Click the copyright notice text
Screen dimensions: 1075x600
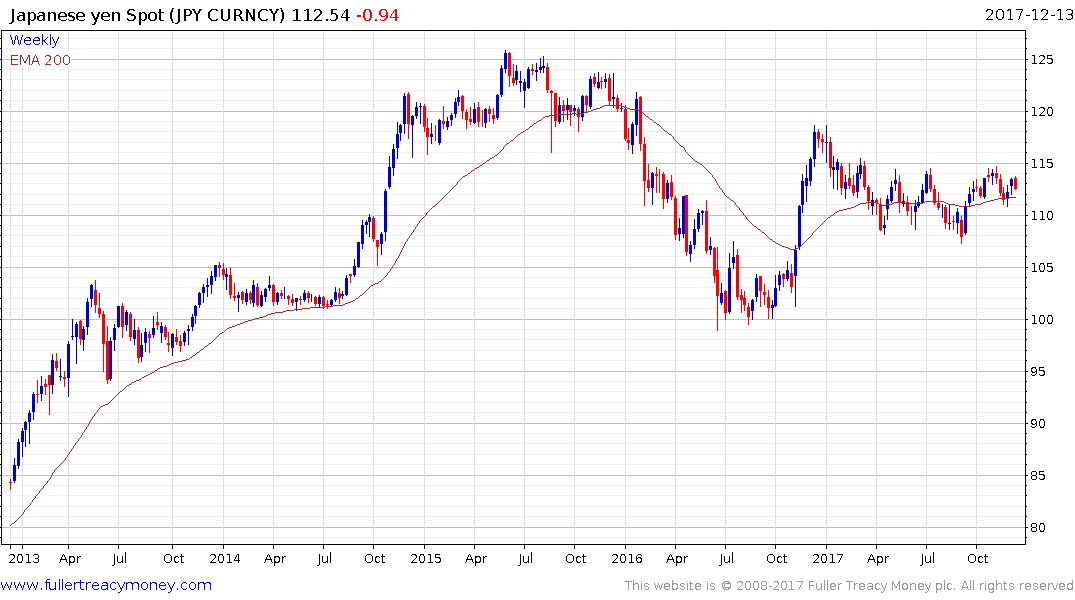click(849, 586)
